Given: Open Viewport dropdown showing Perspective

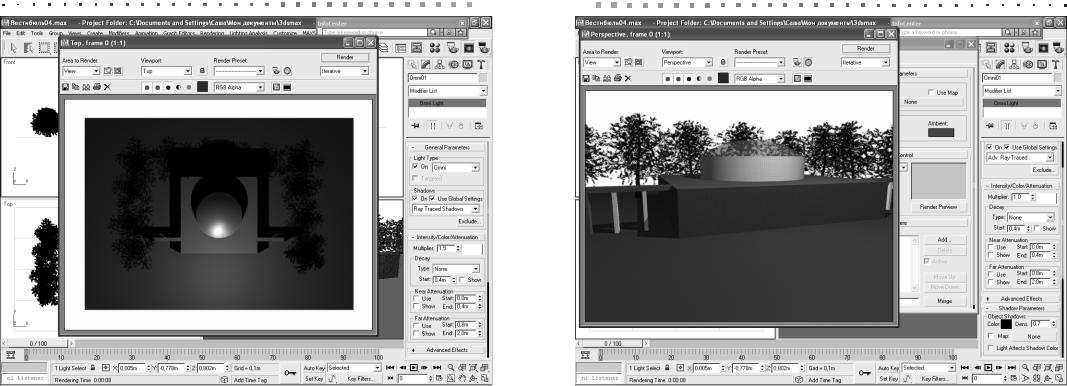Looking at the screenshot, I should click(687, 62).
